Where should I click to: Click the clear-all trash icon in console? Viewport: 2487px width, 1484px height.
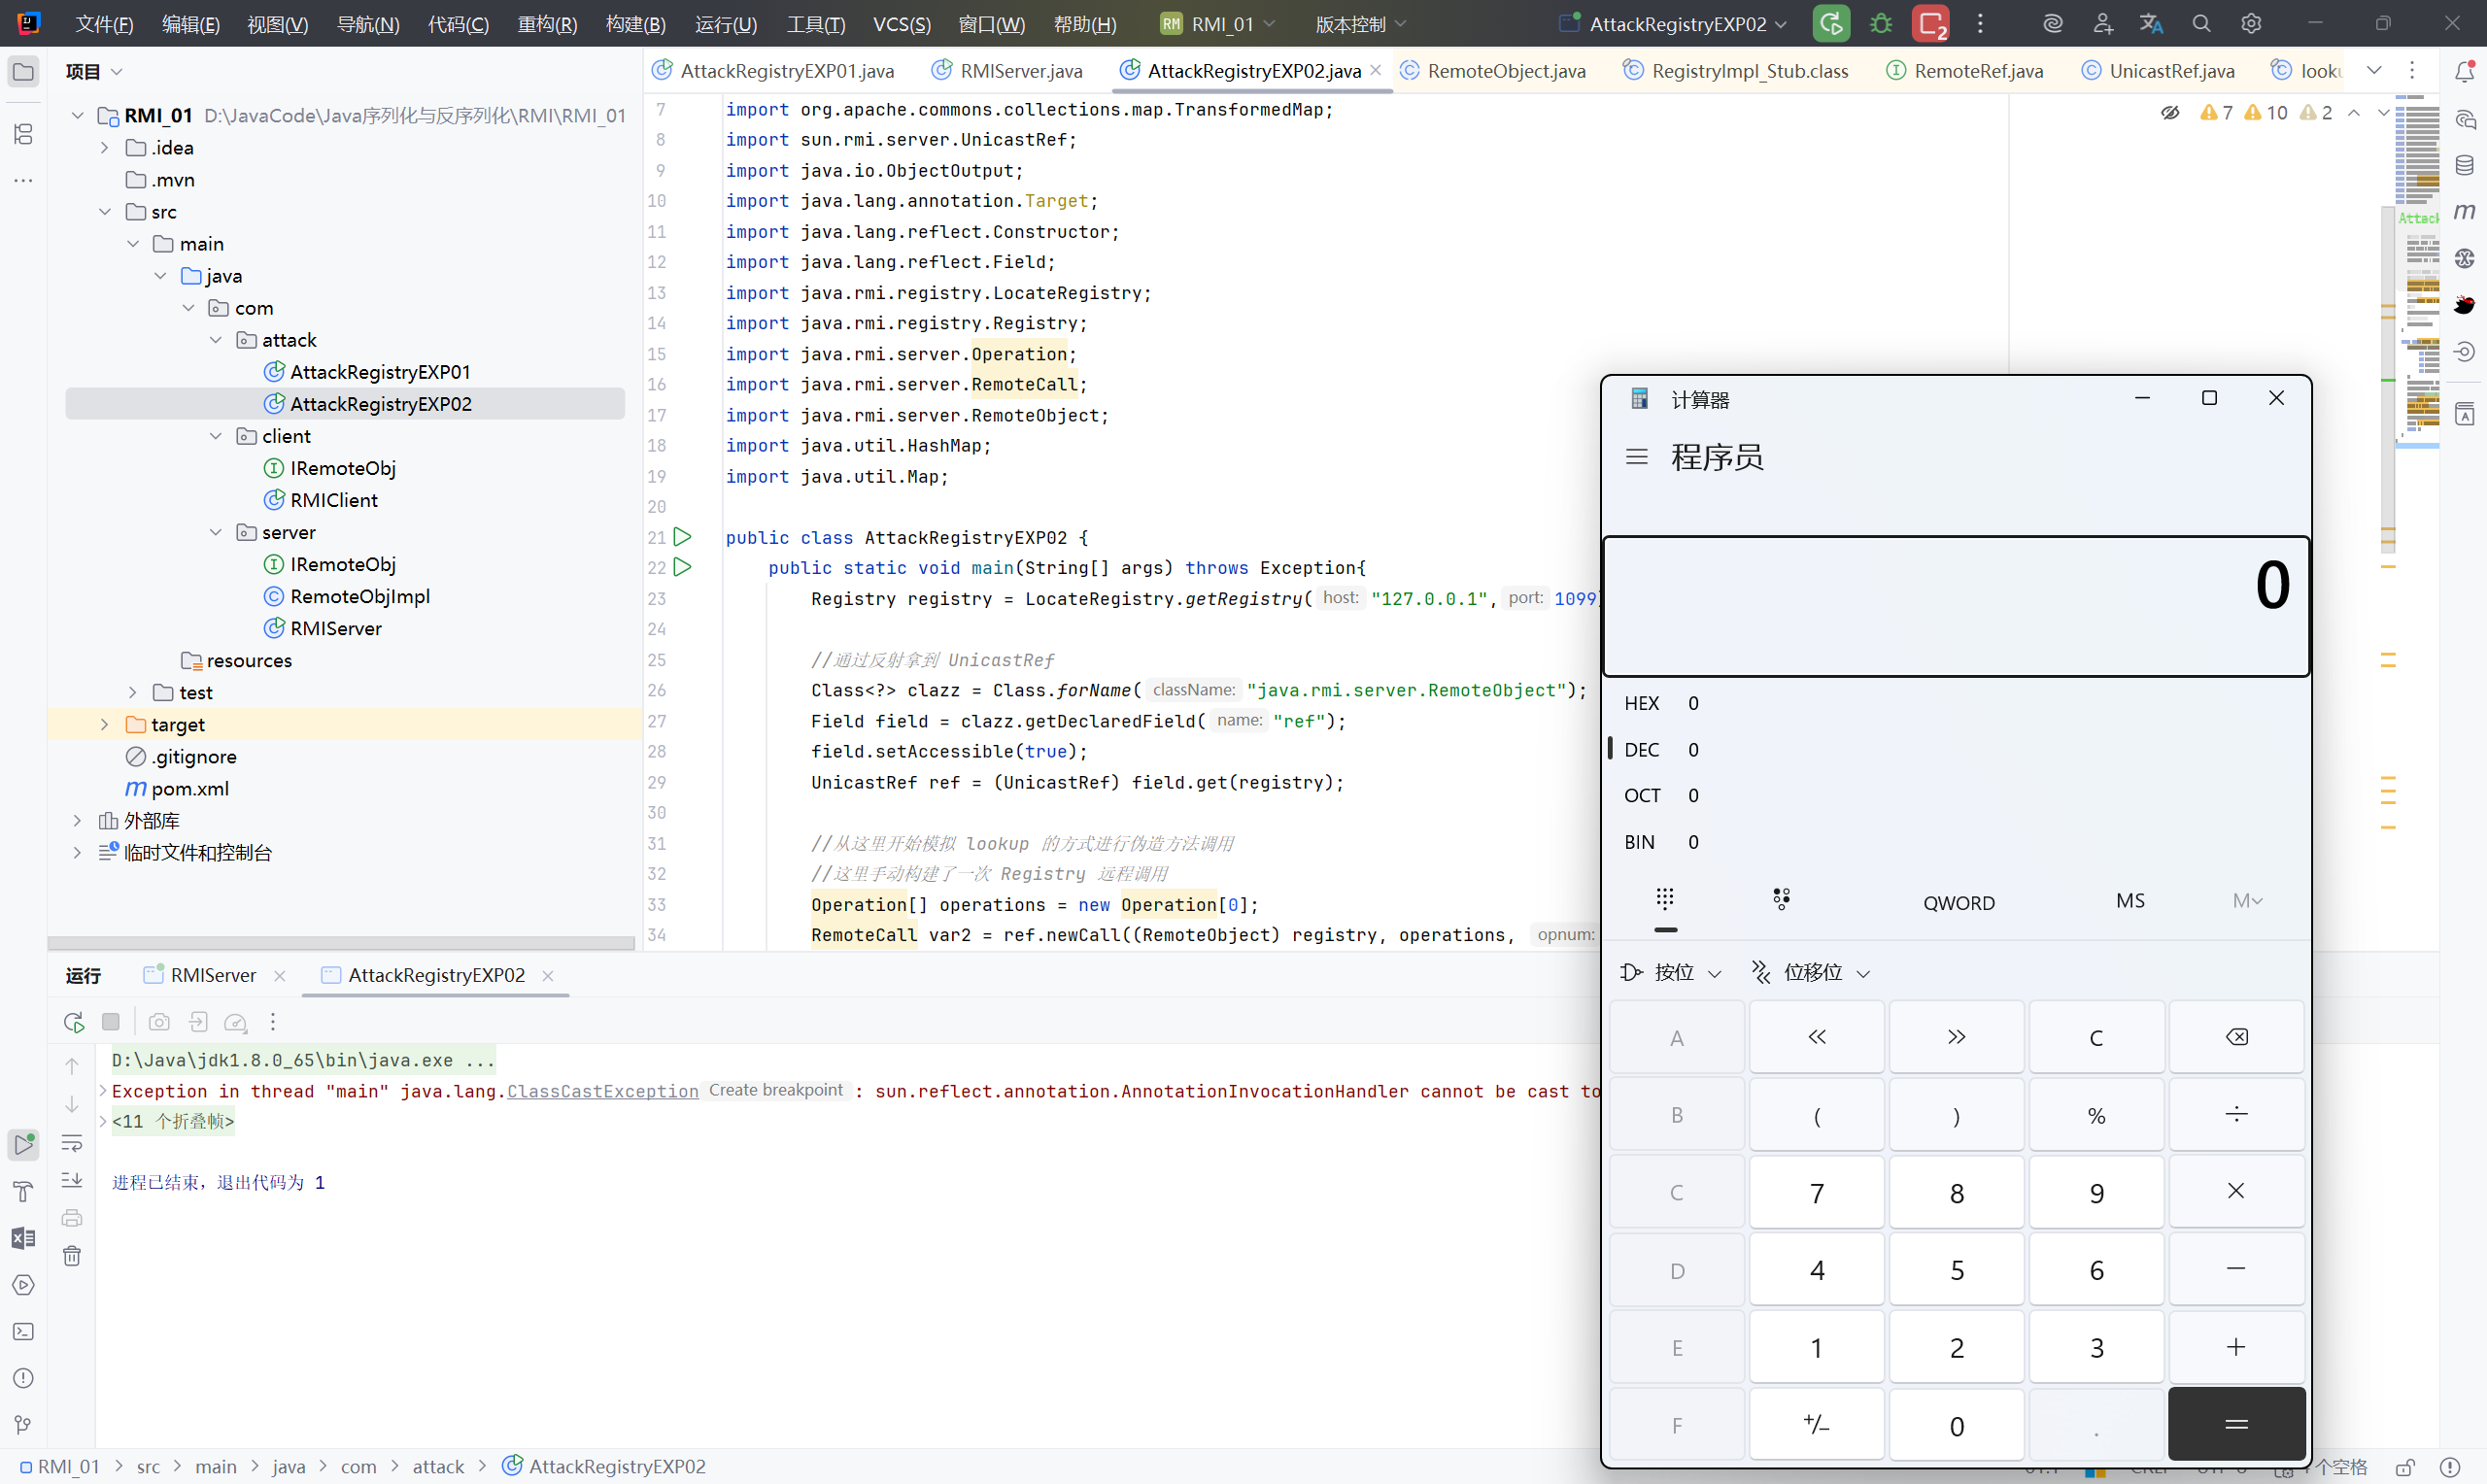72,1256
